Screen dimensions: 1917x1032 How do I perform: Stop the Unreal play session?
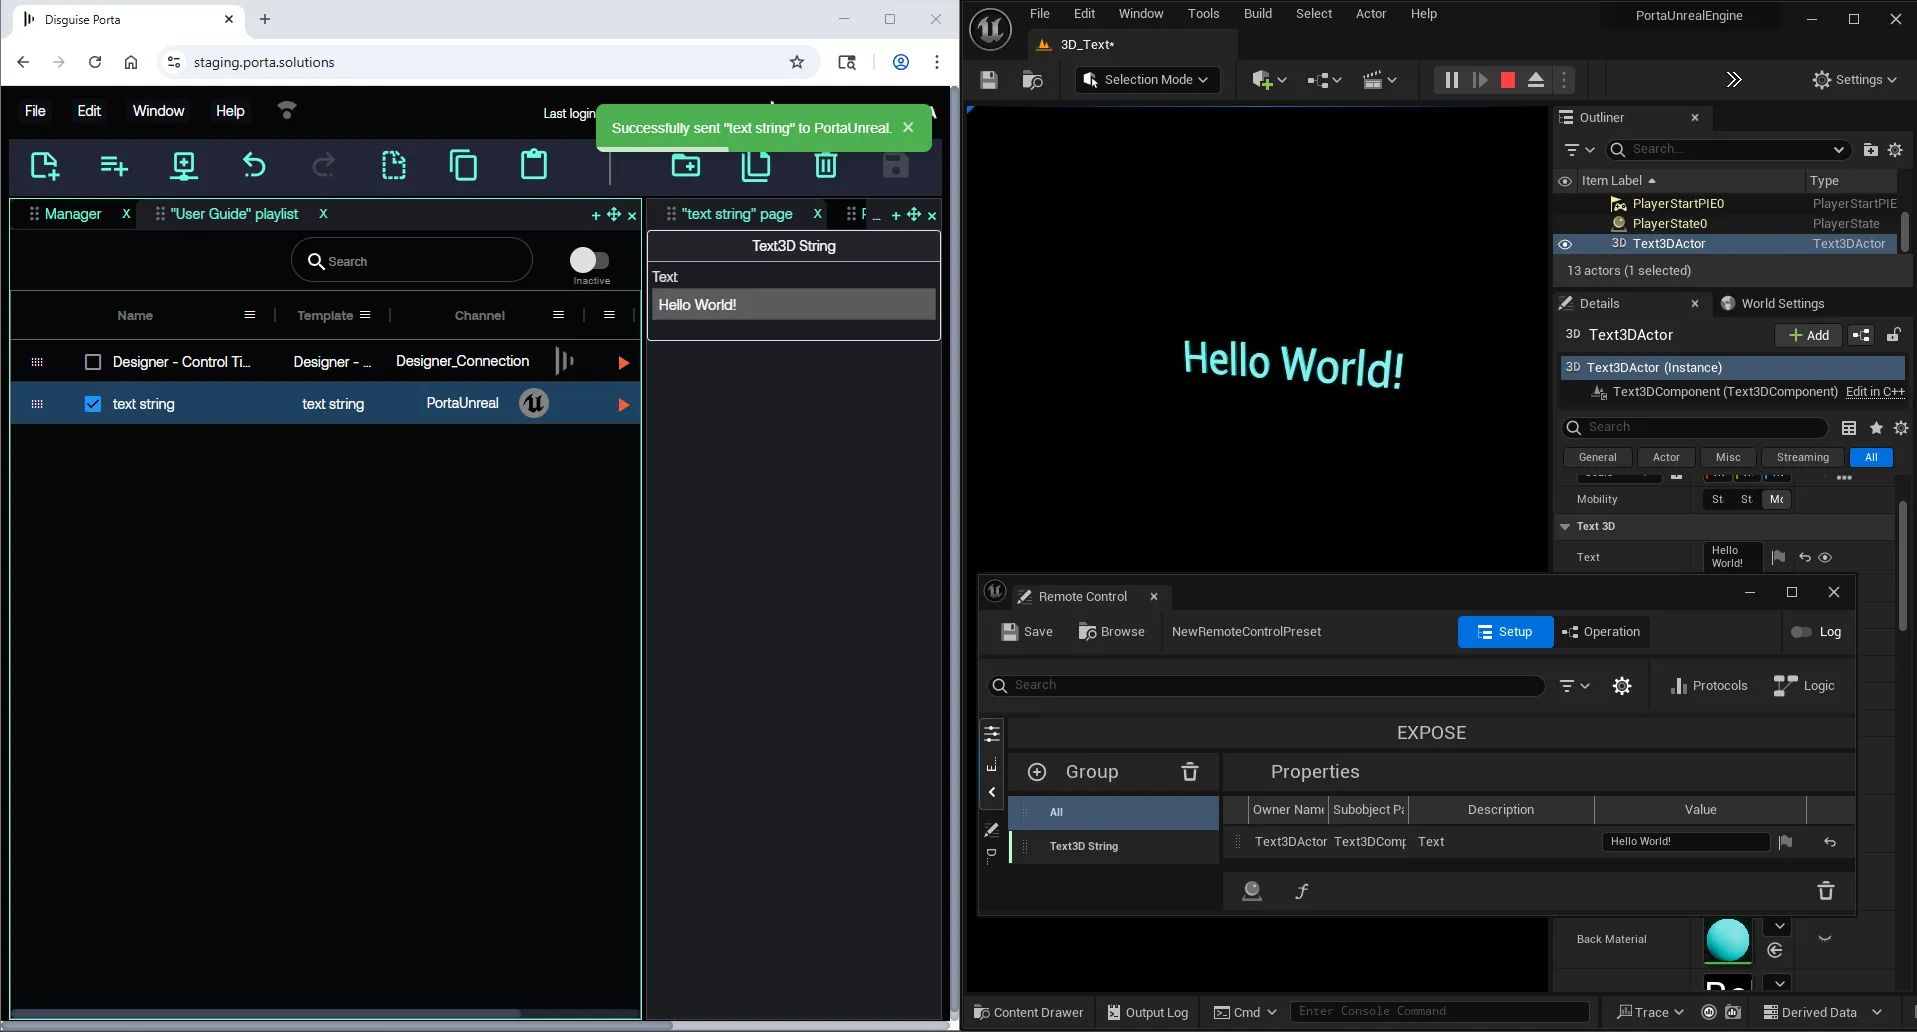pos(1507,80)
